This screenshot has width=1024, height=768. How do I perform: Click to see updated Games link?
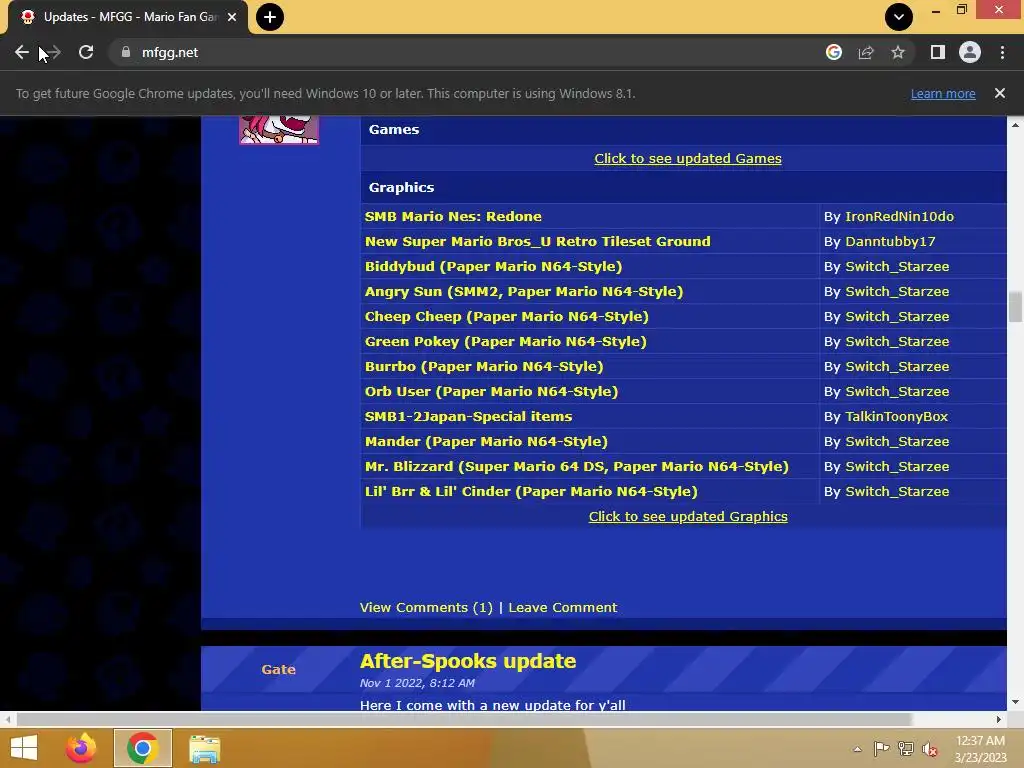(688, 158)
